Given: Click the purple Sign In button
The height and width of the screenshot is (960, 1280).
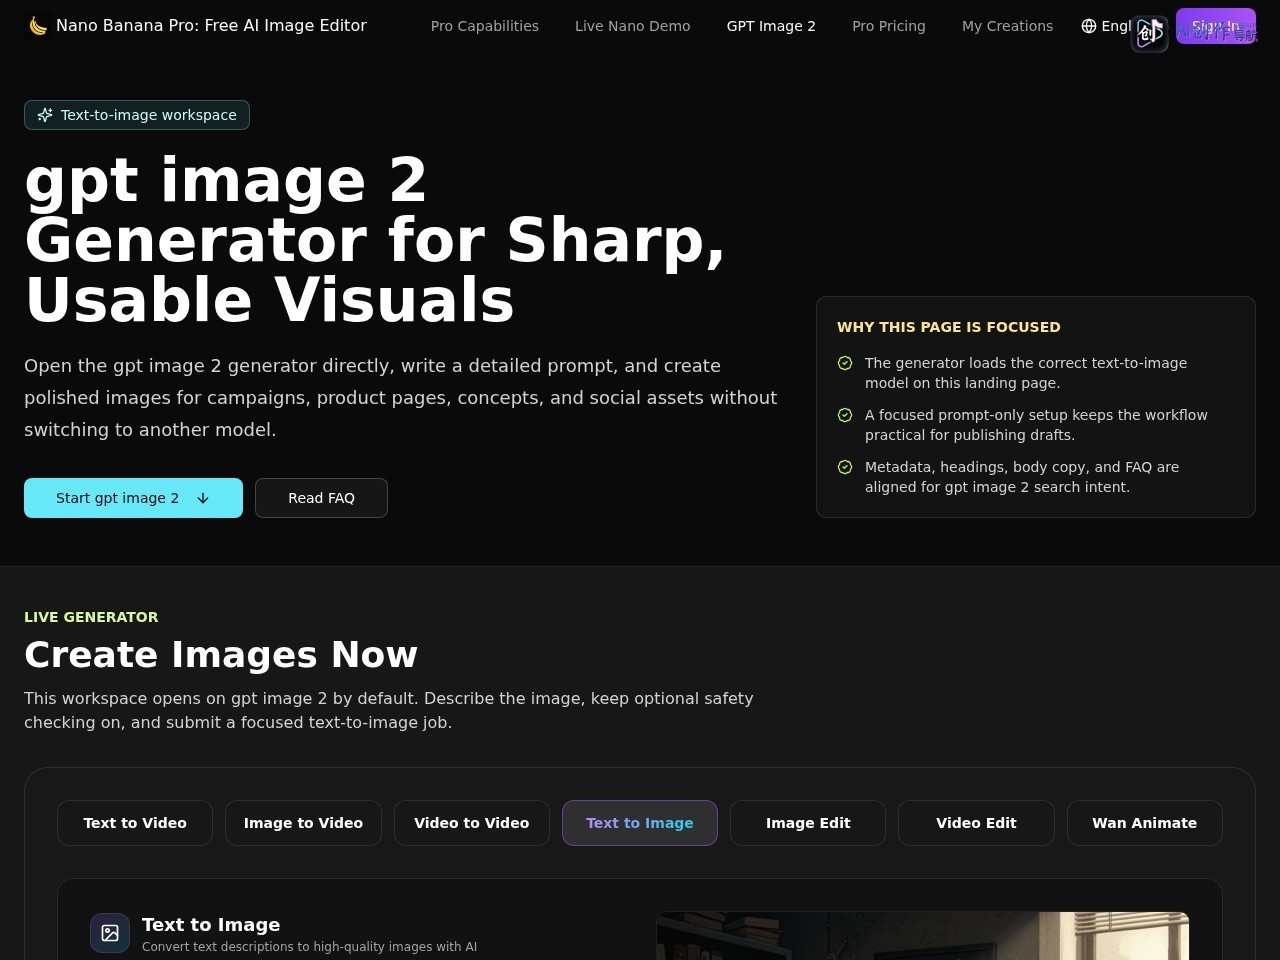Looking at the screenshot, I should (1216, 26).
